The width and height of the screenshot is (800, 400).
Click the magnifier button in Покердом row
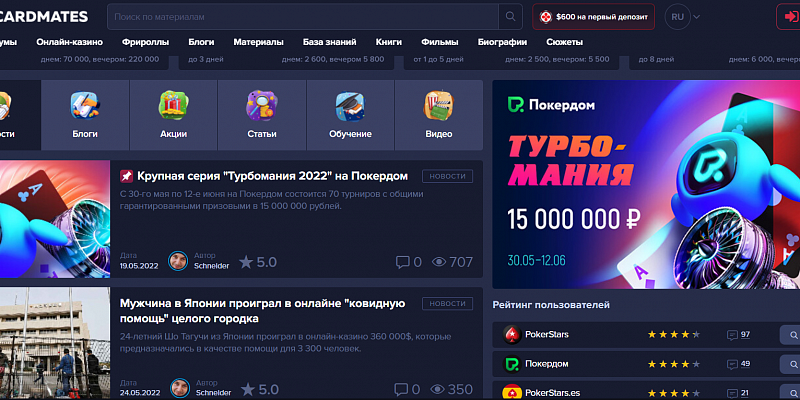point(791,364)
